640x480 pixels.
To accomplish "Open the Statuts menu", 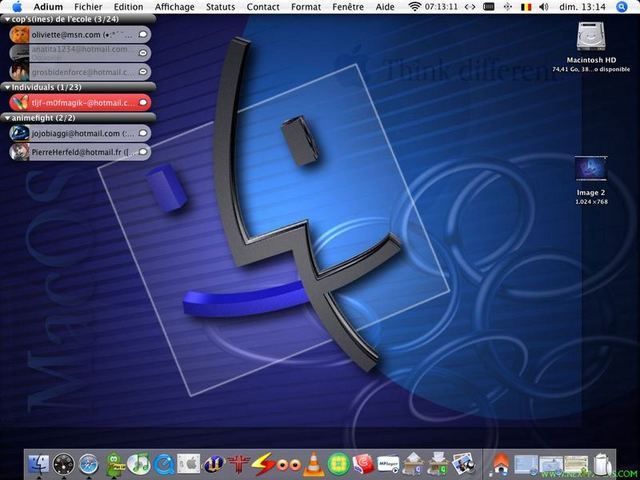I will point(220,7).
